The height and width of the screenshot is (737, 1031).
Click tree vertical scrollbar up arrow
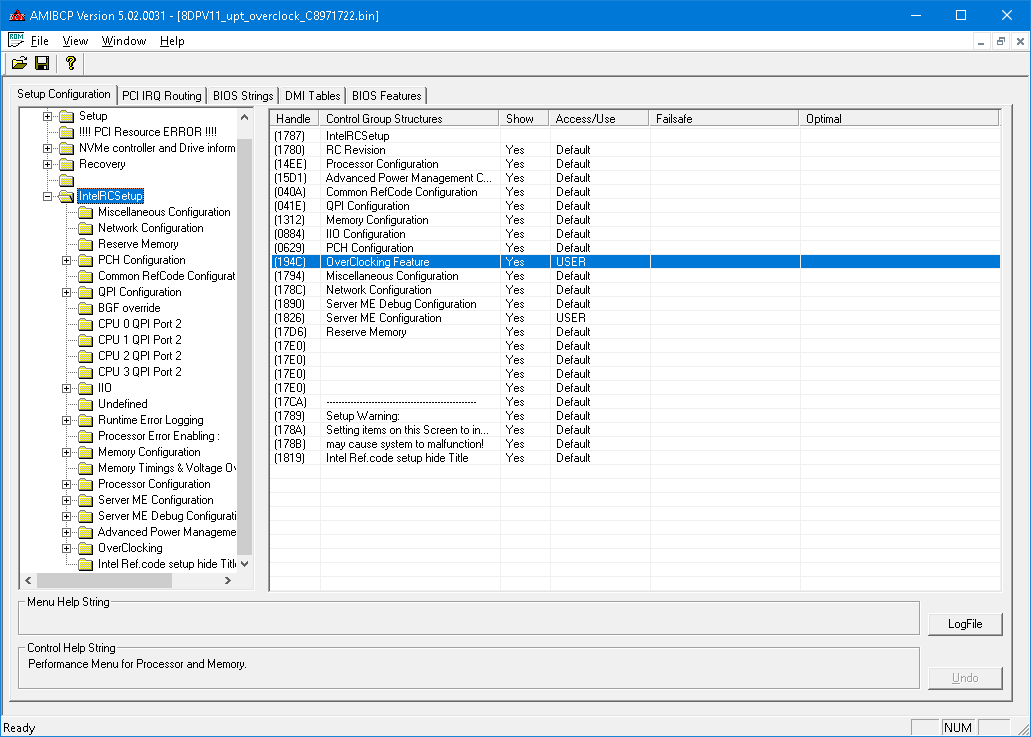click(245, 117)
